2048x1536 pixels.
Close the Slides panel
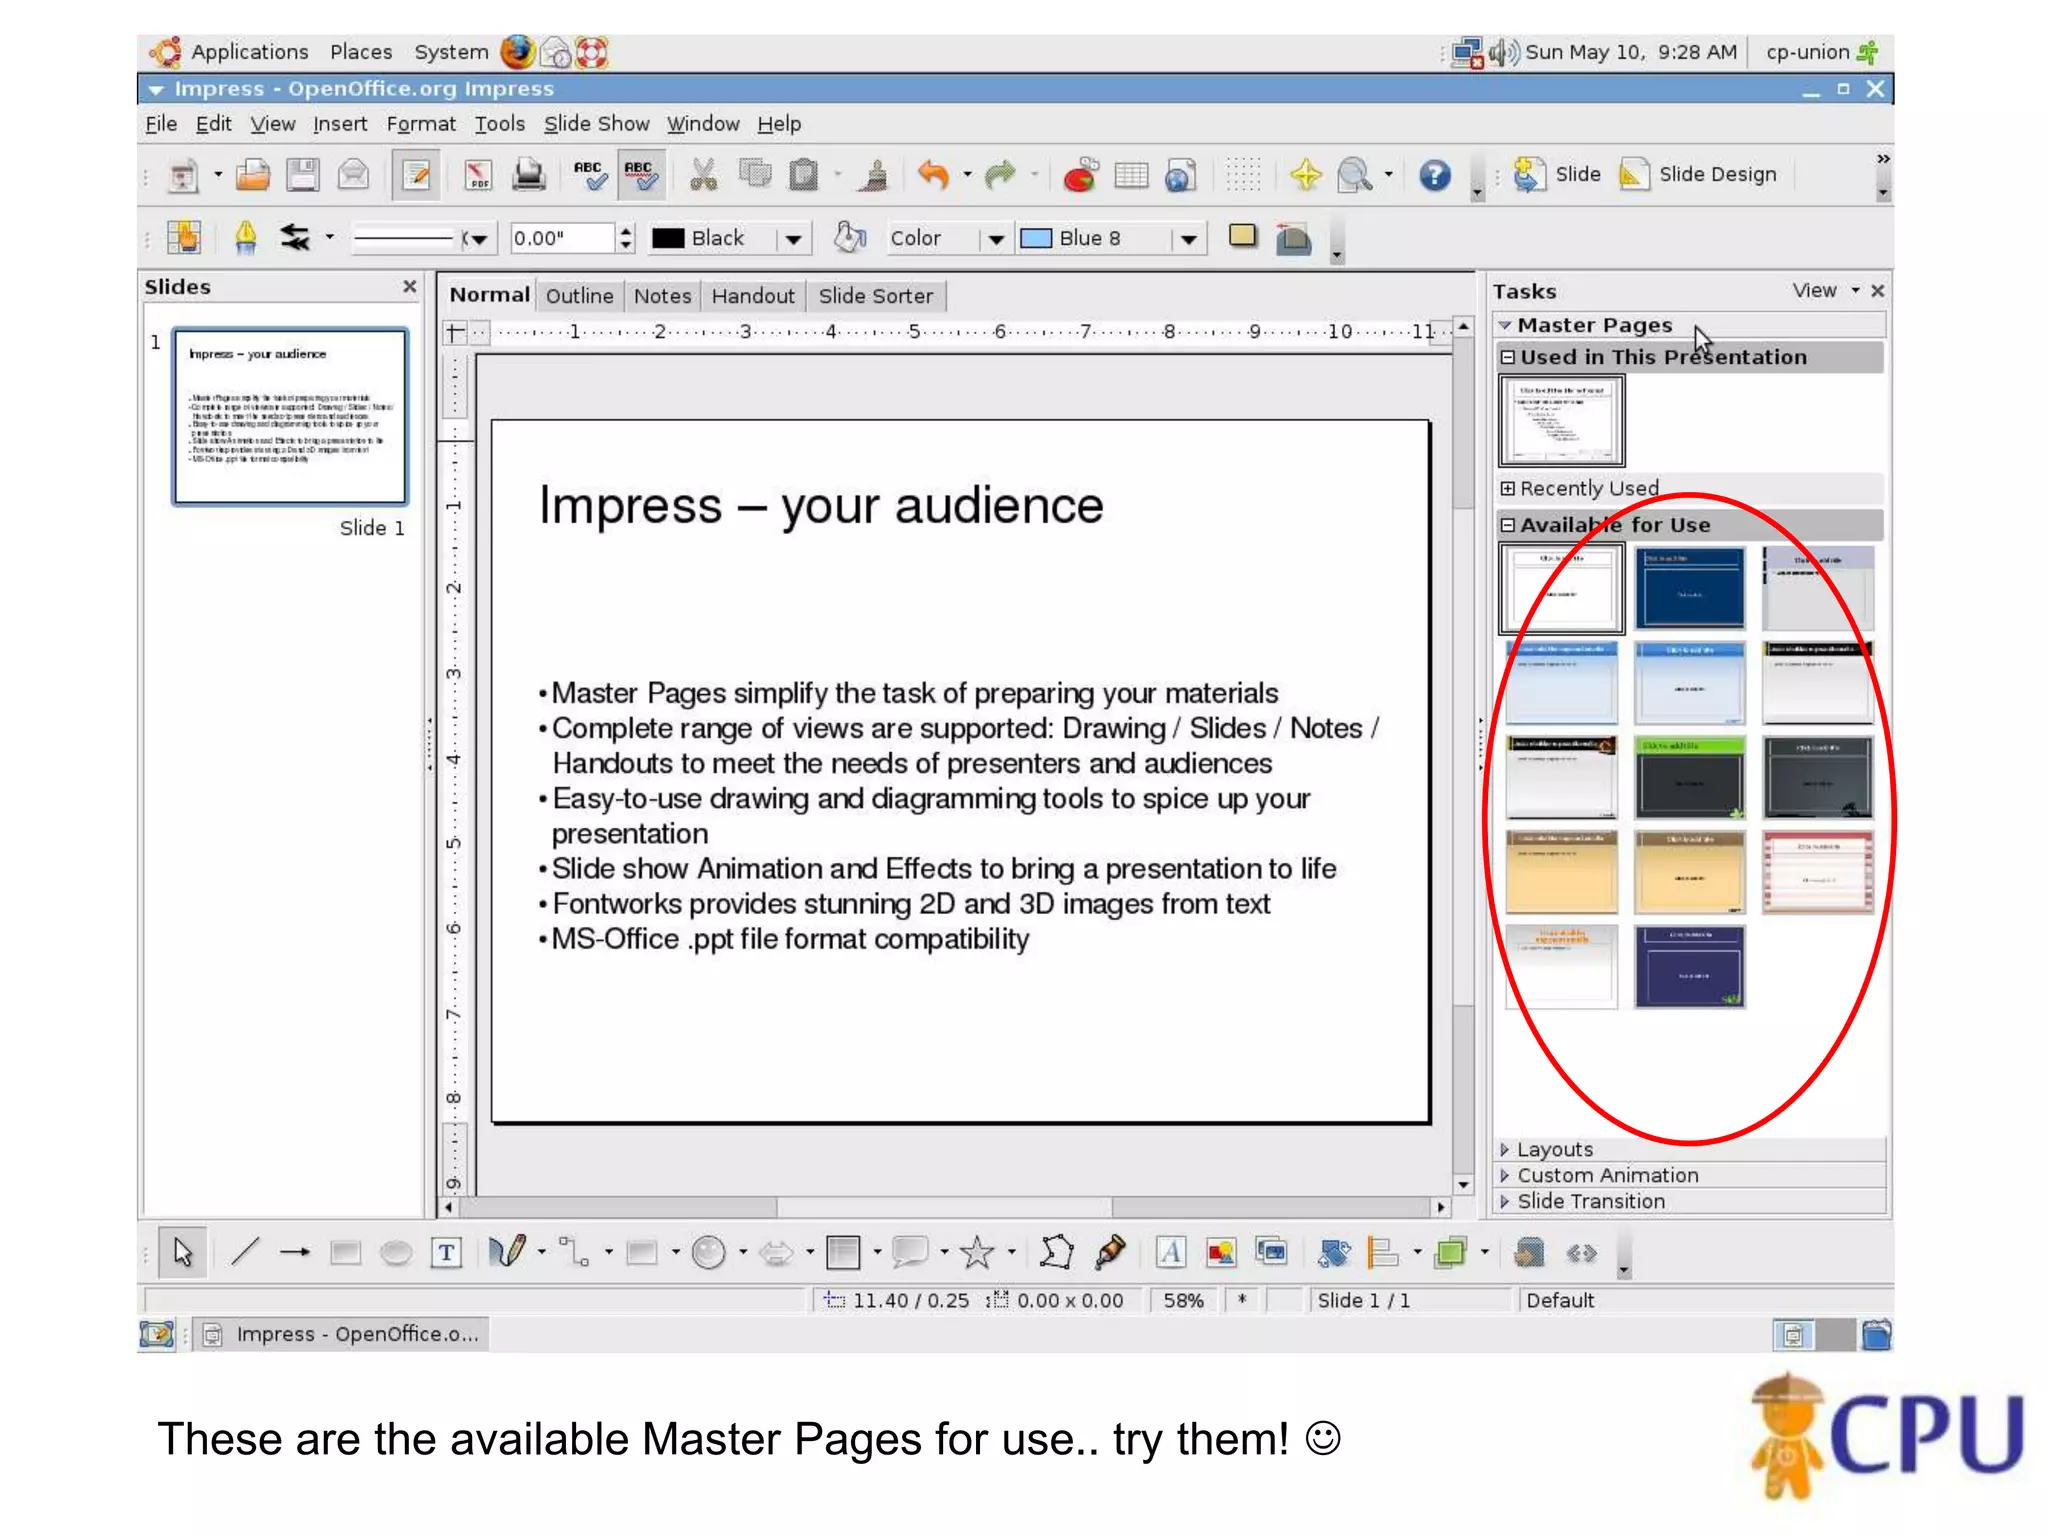tap(409, 287)
